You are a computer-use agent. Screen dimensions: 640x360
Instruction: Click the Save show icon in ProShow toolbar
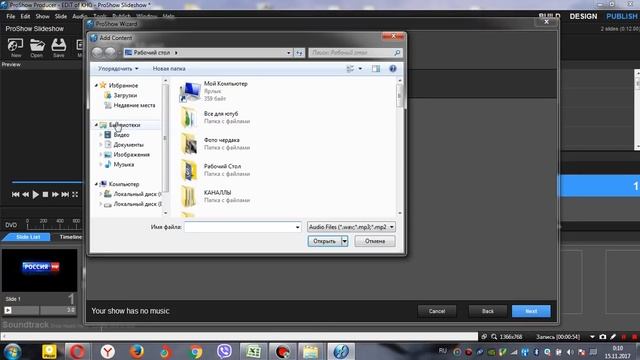coord(58,46)
